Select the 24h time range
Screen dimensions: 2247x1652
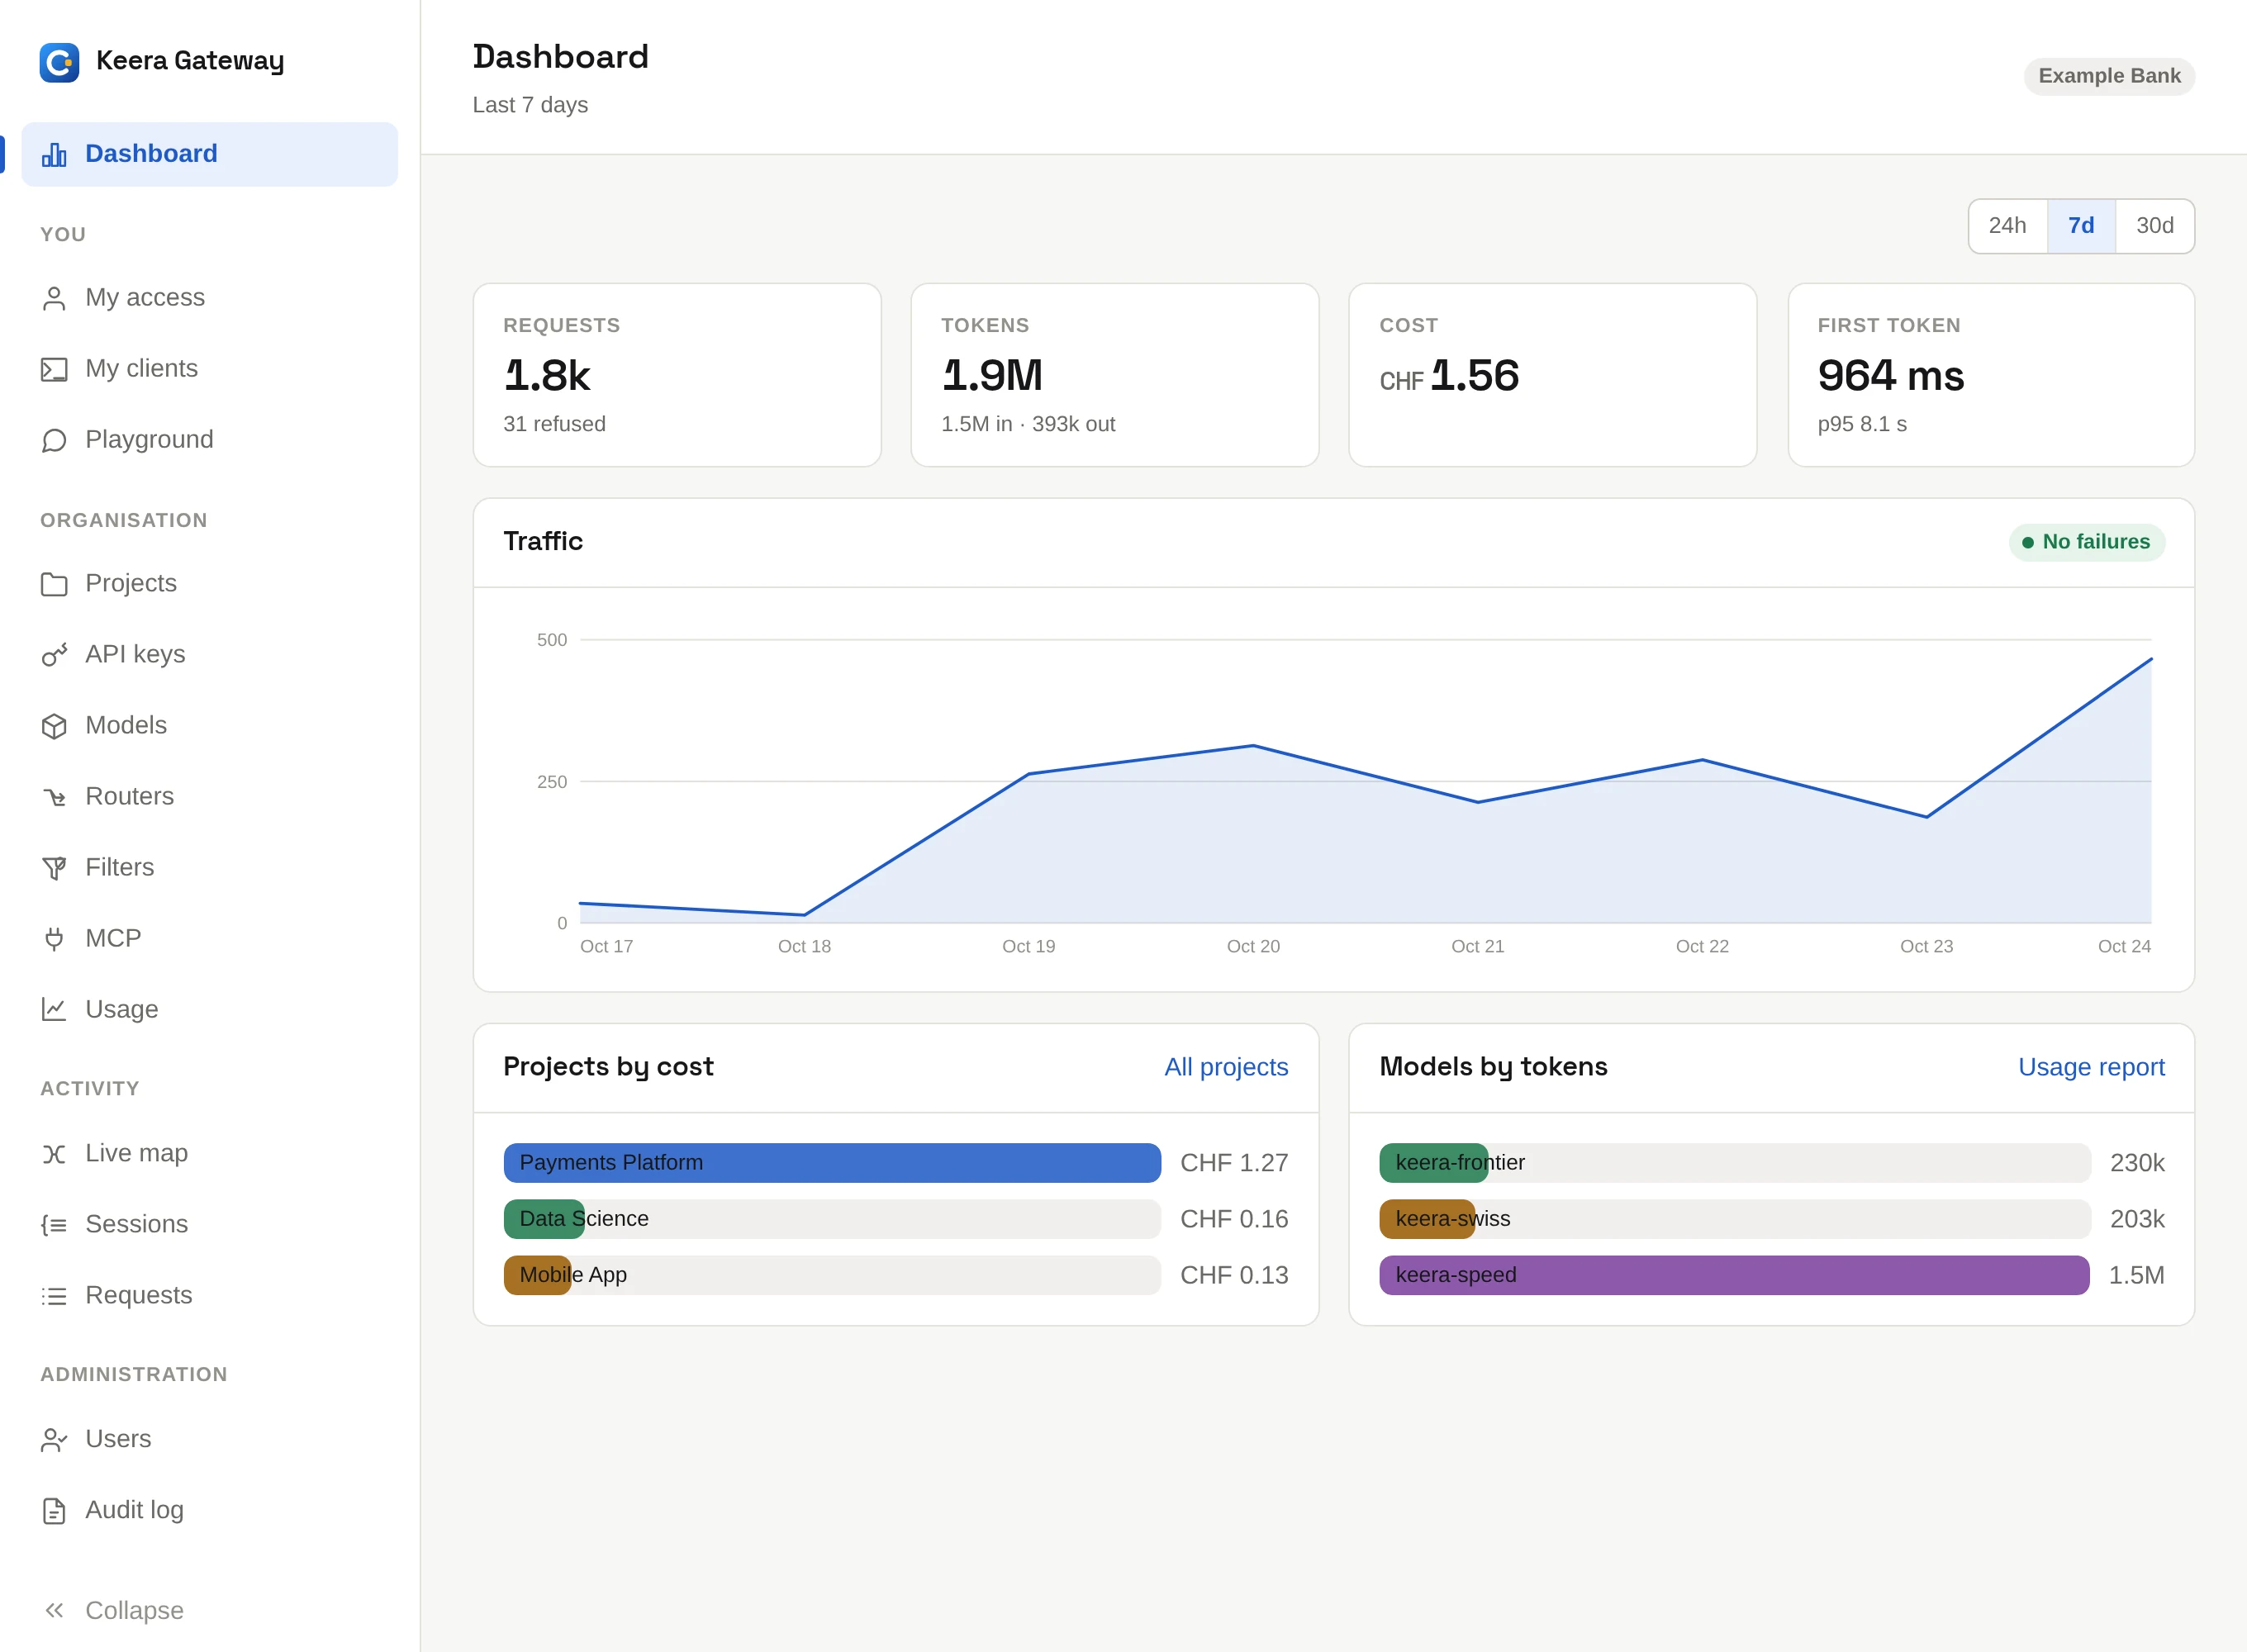pos(2008,226)
